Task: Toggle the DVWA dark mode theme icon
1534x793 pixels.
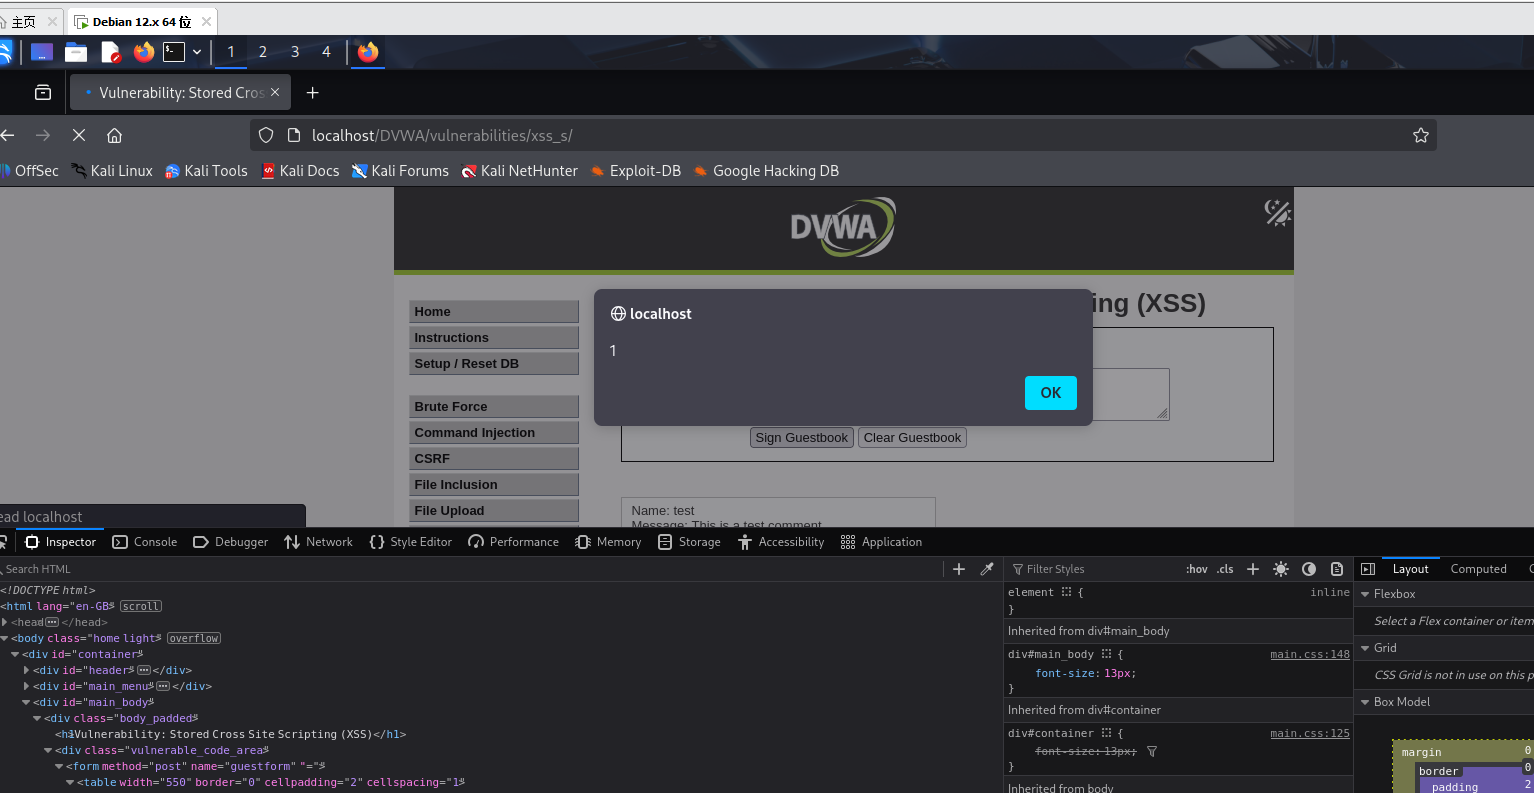Action: pyautogui.click(x=1277, y=212)
